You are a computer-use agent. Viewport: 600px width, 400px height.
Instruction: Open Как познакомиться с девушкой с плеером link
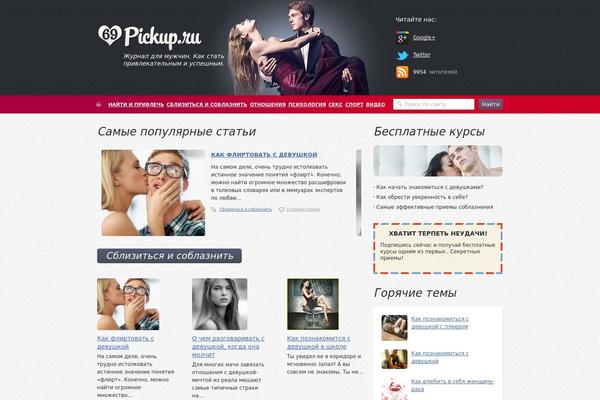tap(440, 323)
